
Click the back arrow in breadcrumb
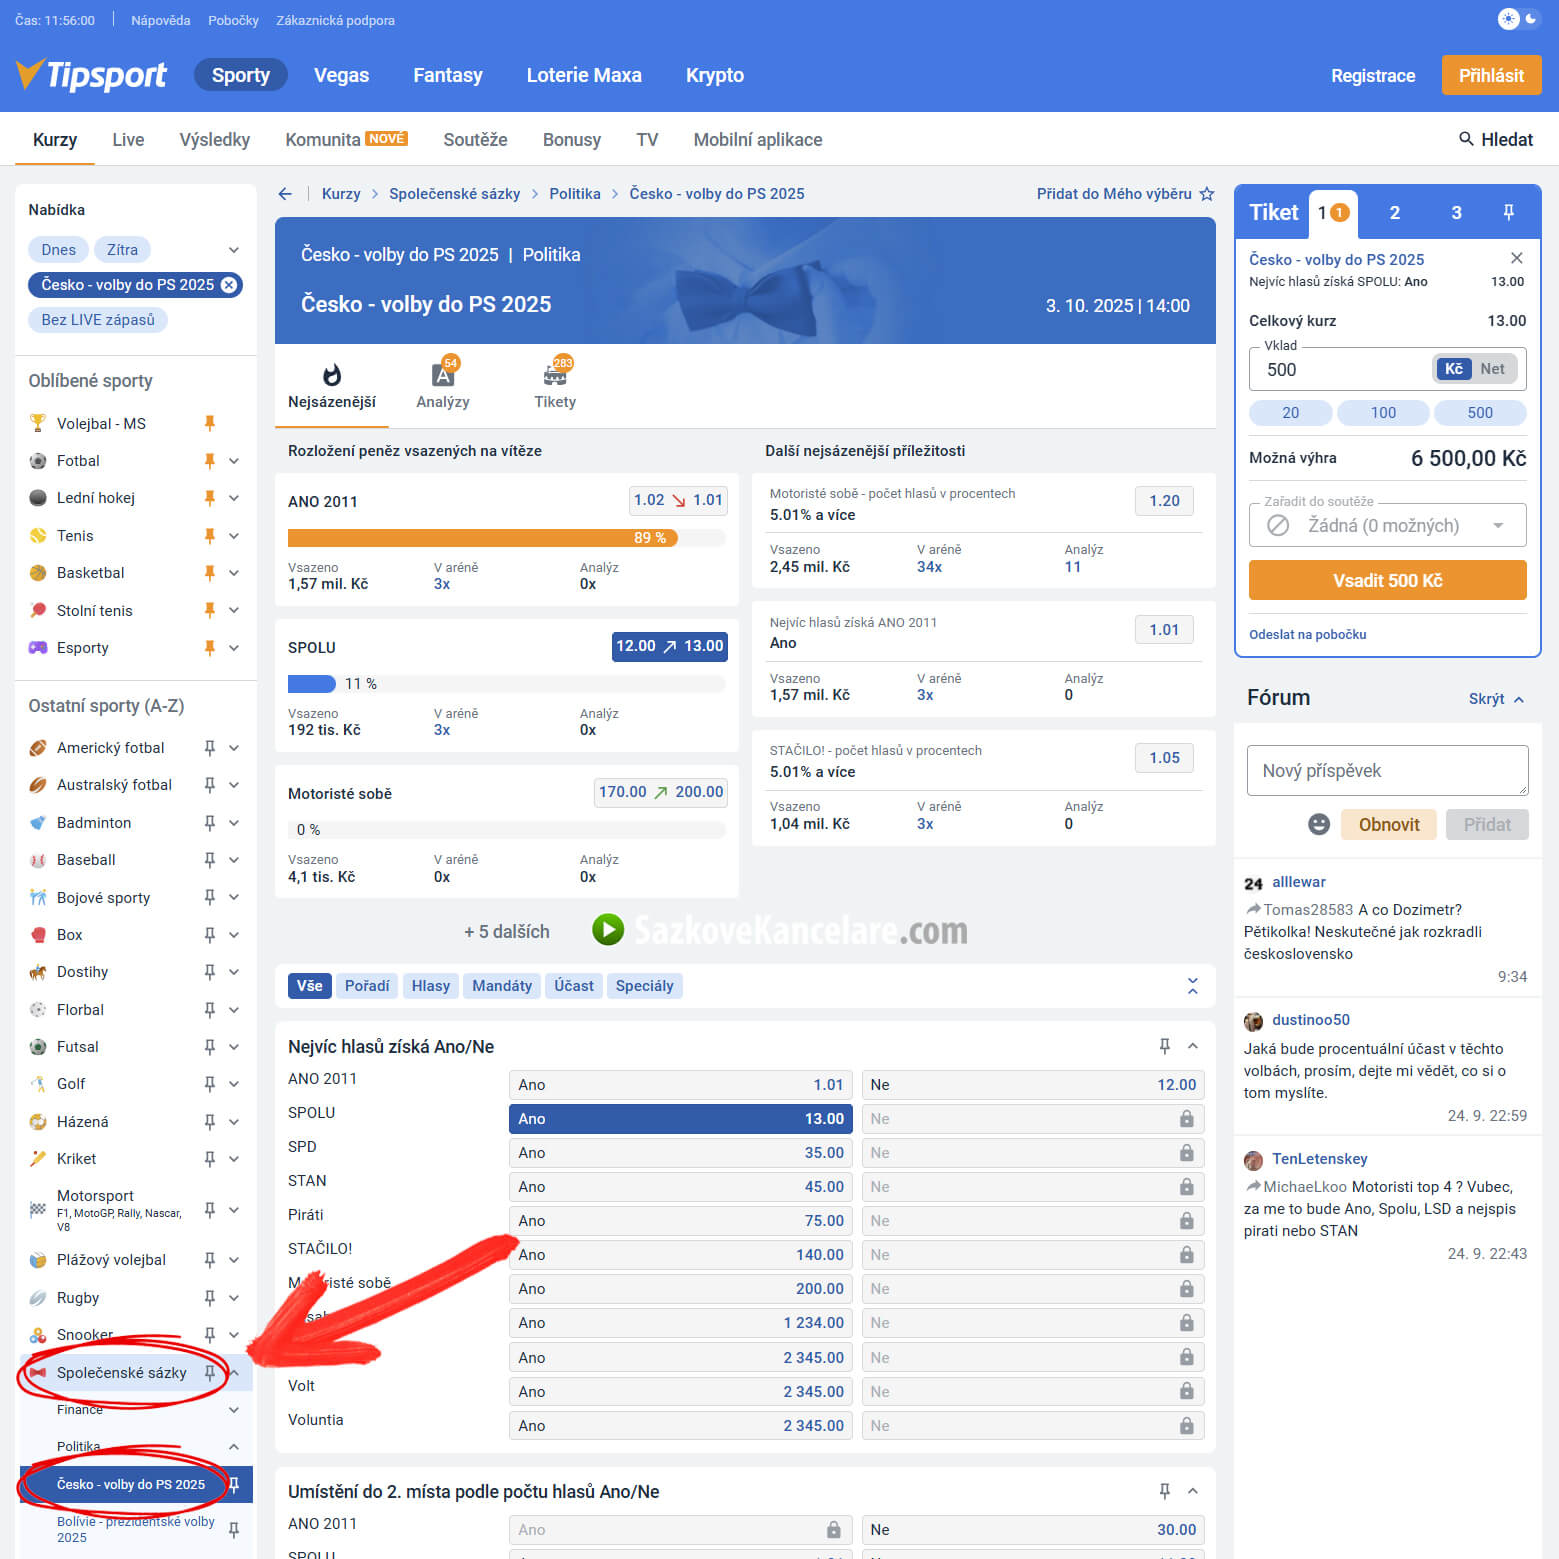pos(286,194)
